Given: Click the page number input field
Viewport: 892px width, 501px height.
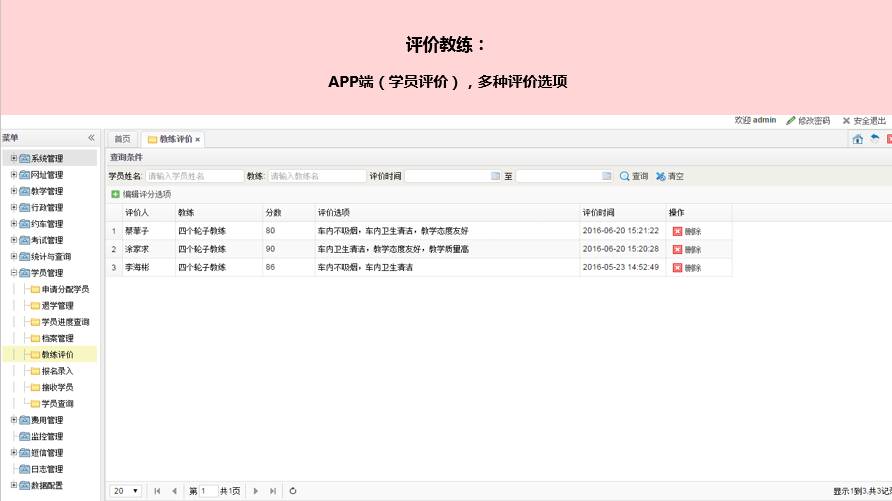Looking at the screenshot, I should [208, 491].
